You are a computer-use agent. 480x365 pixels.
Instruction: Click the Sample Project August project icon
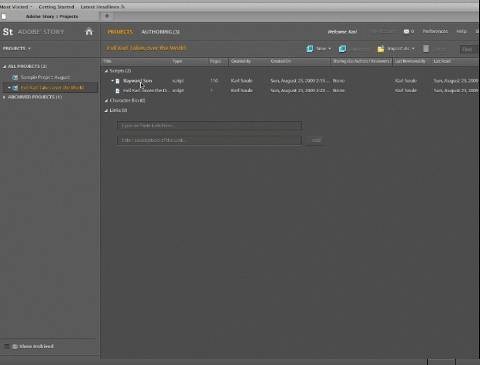click(x=15, y=78)
